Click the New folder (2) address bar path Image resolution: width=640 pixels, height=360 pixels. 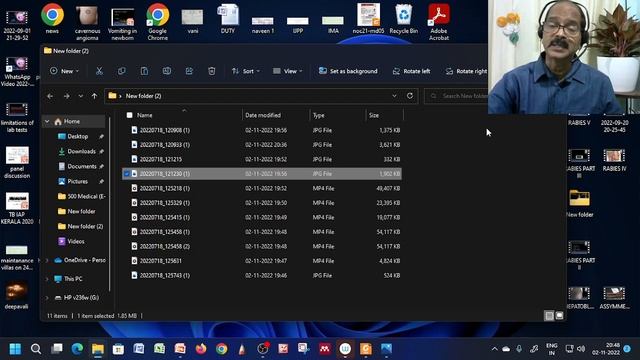[x=143, y=96]
